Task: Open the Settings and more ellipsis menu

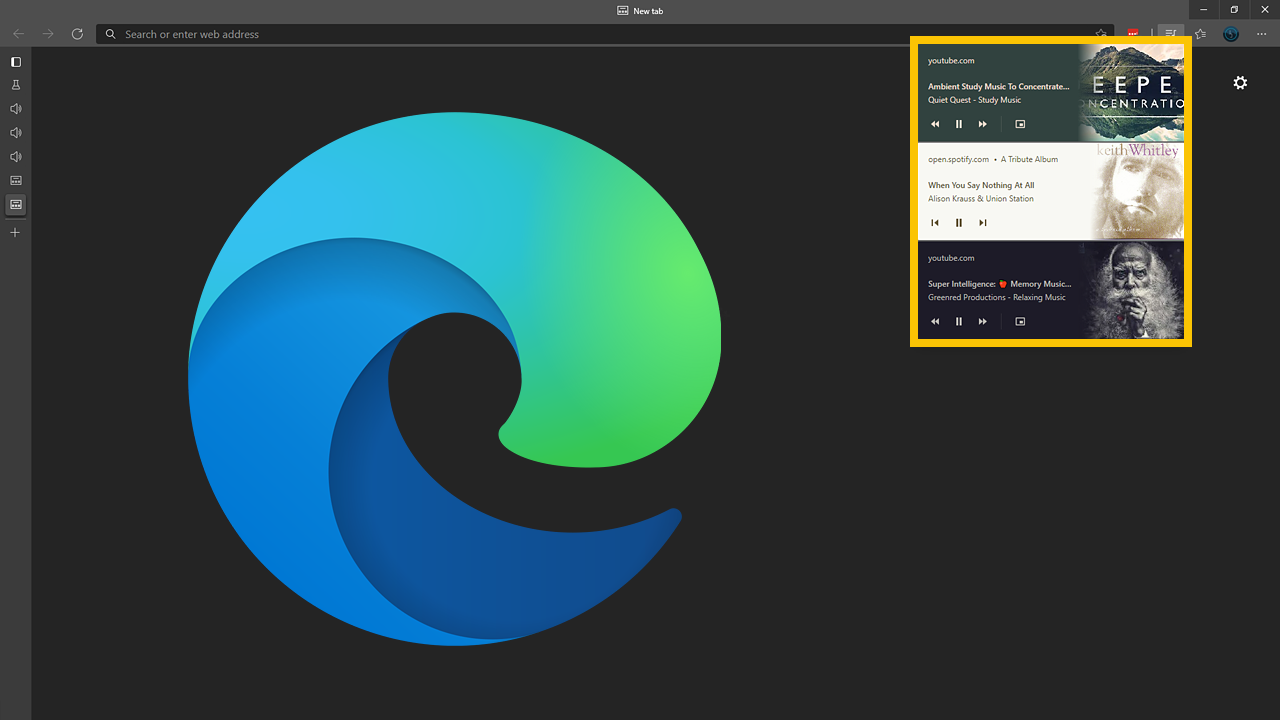Action: pyautogui.click(x=1262, y=34)
